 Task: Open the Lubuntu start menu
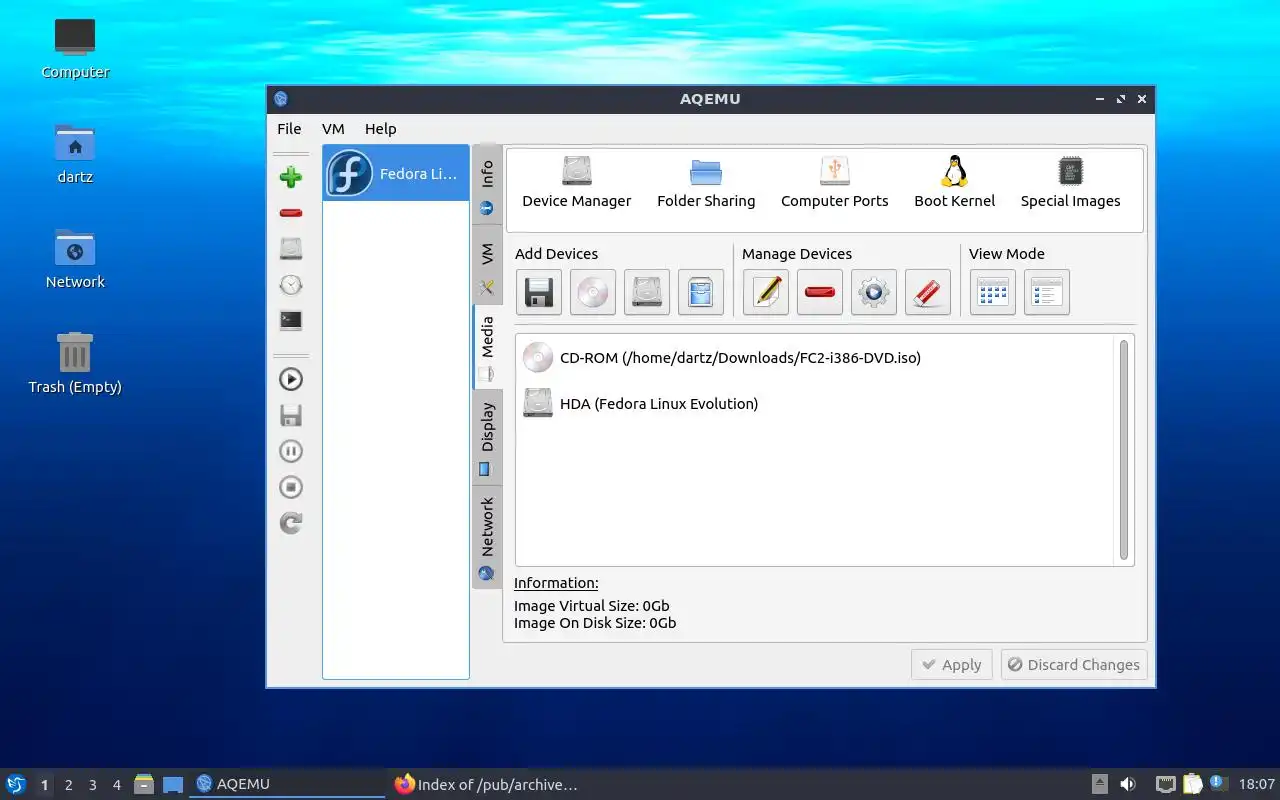[16, 784]
